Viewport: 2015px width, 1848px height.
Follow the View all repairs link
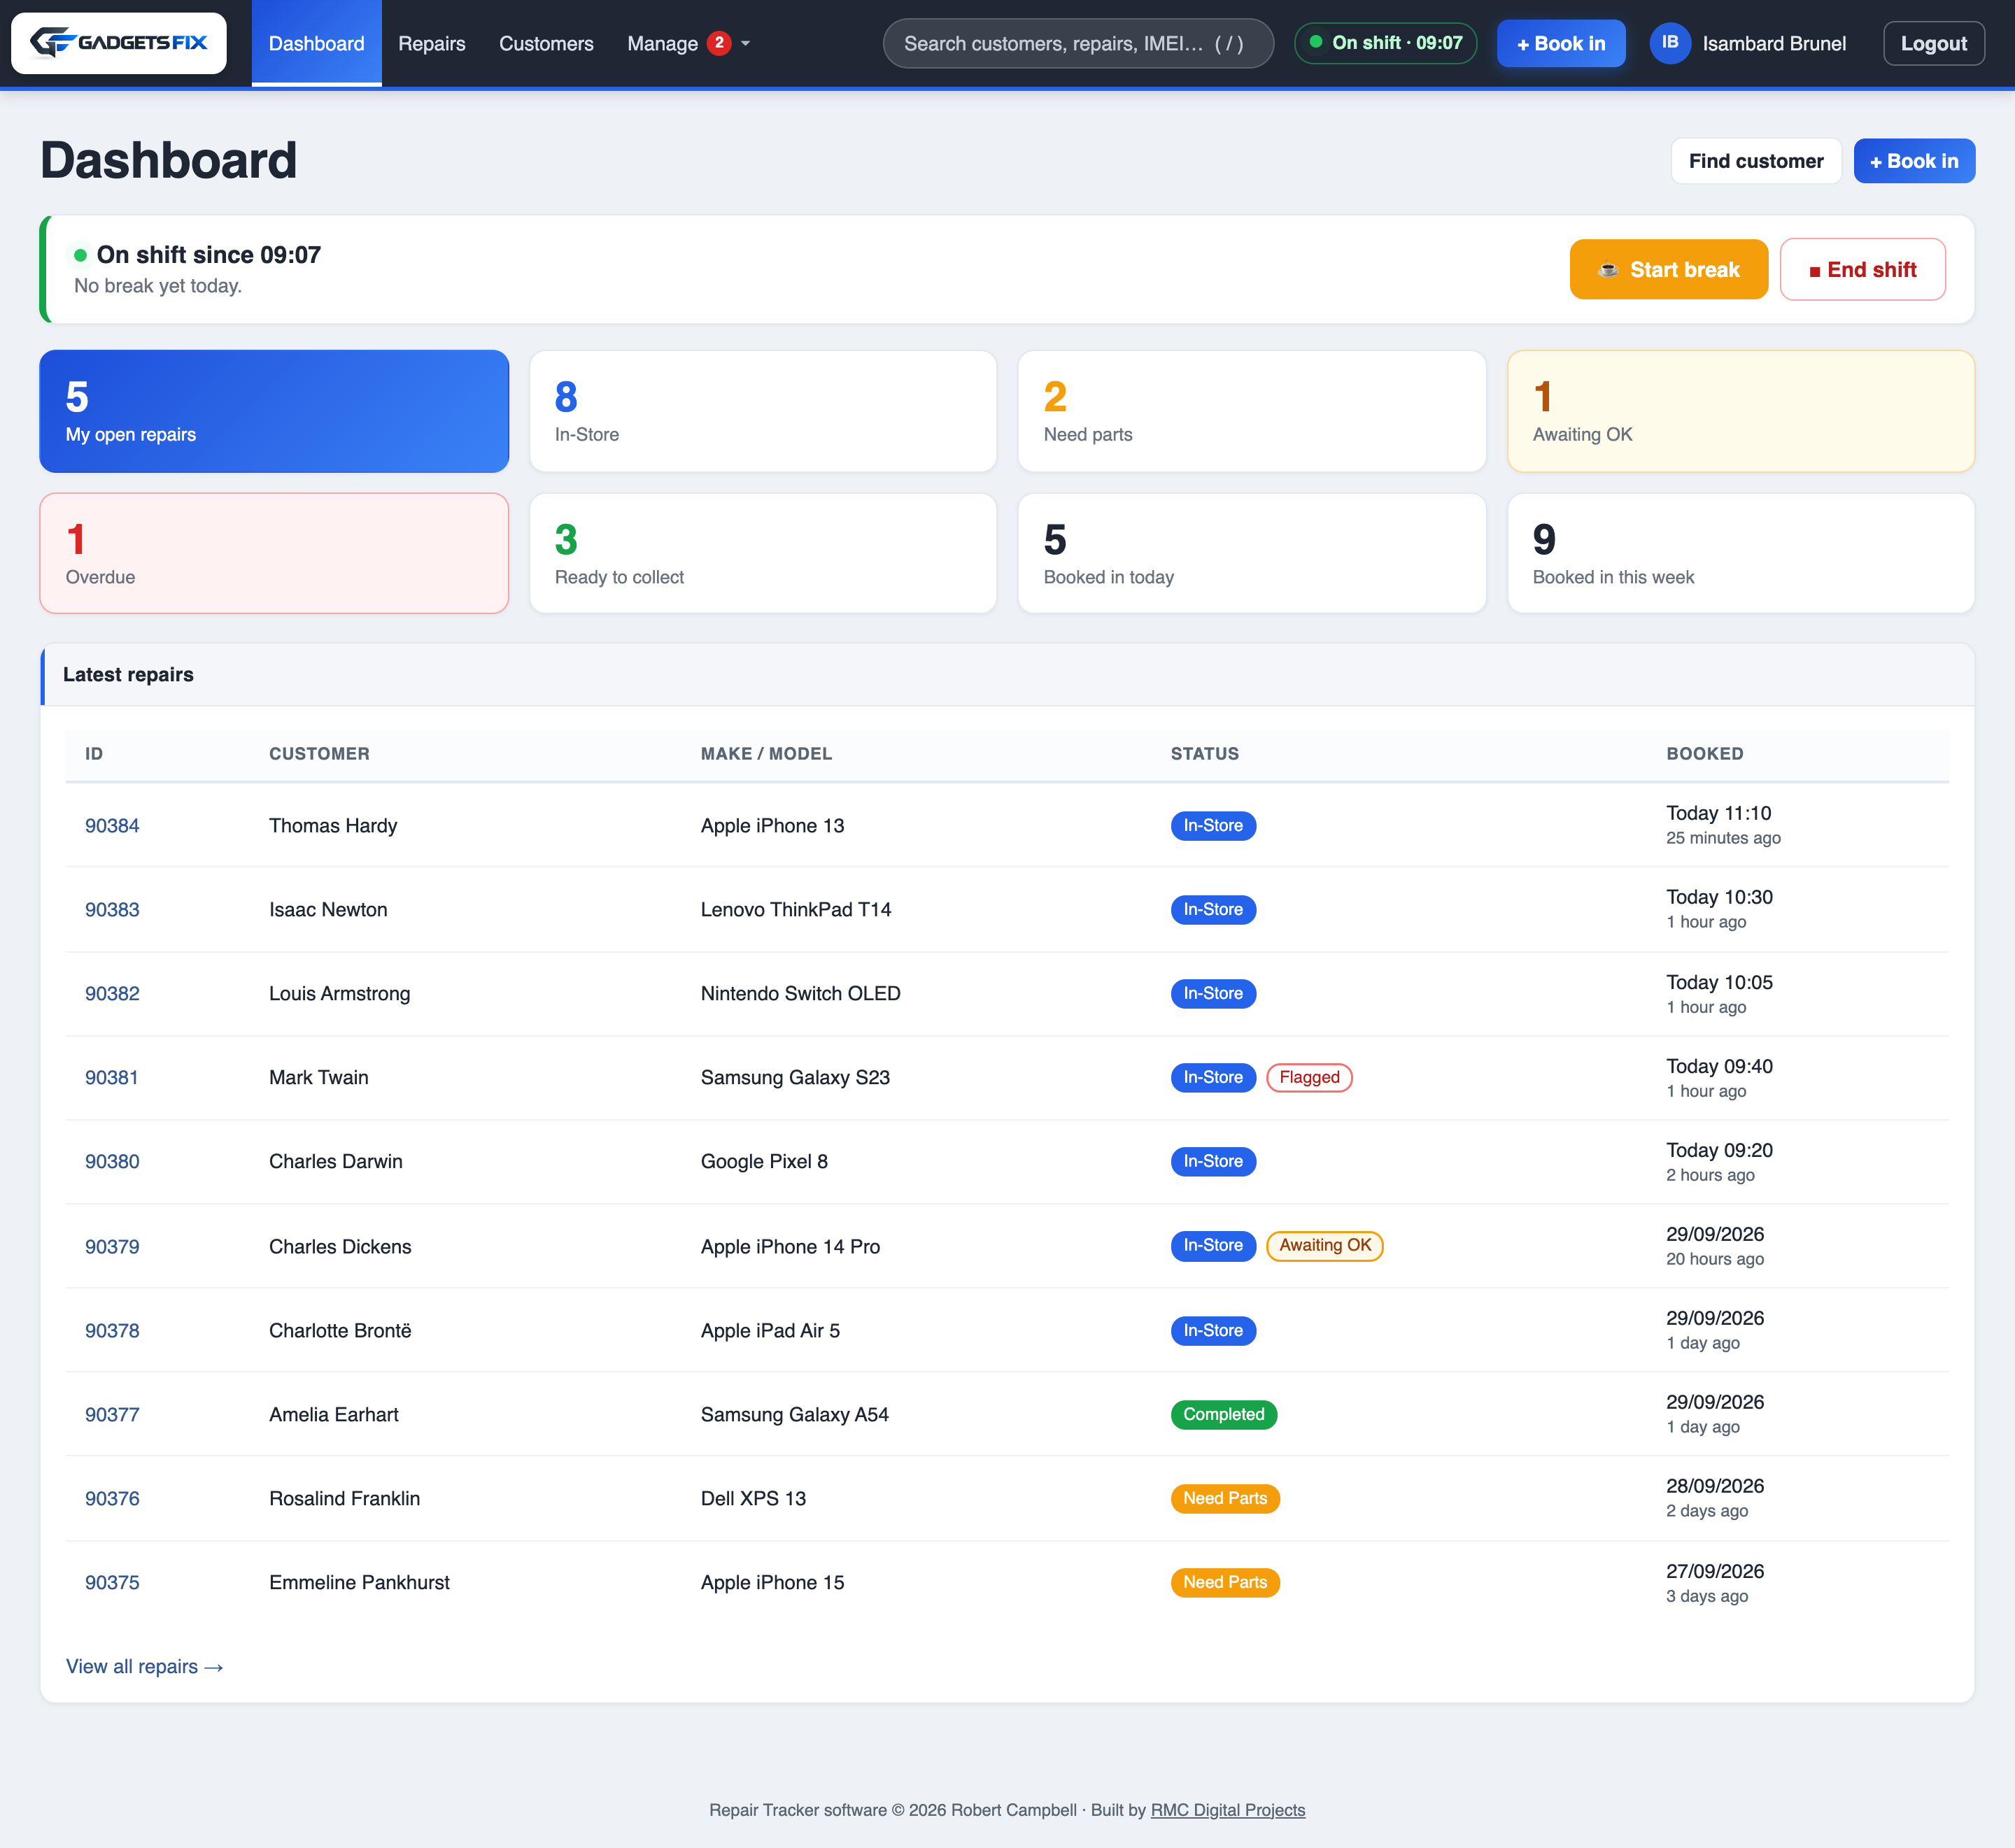[144, 1667]
